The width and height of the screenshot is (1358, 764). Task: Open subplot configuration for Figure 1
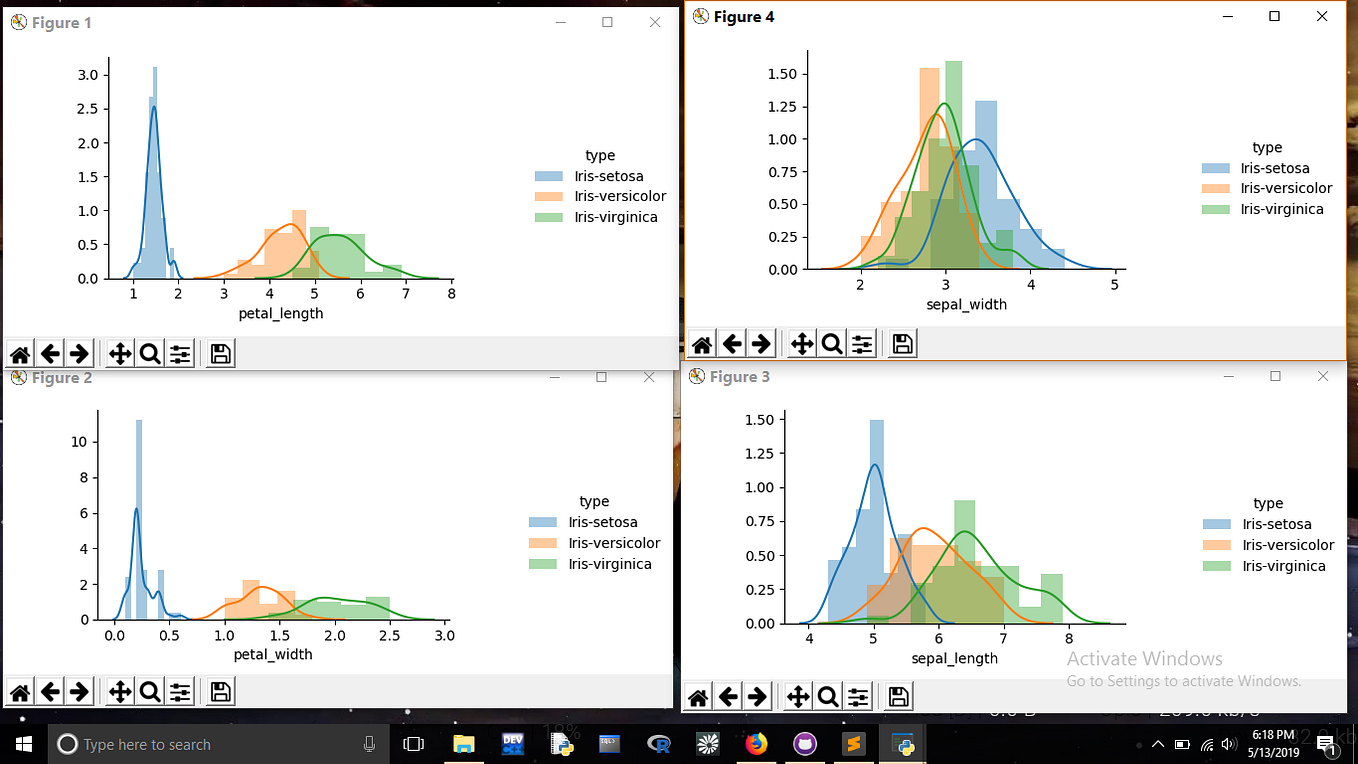tap(180, 353)
